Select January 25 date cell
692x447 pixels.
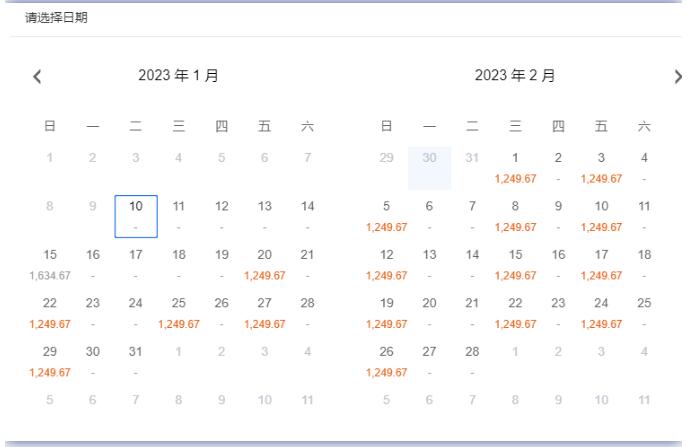coord(179,313)
